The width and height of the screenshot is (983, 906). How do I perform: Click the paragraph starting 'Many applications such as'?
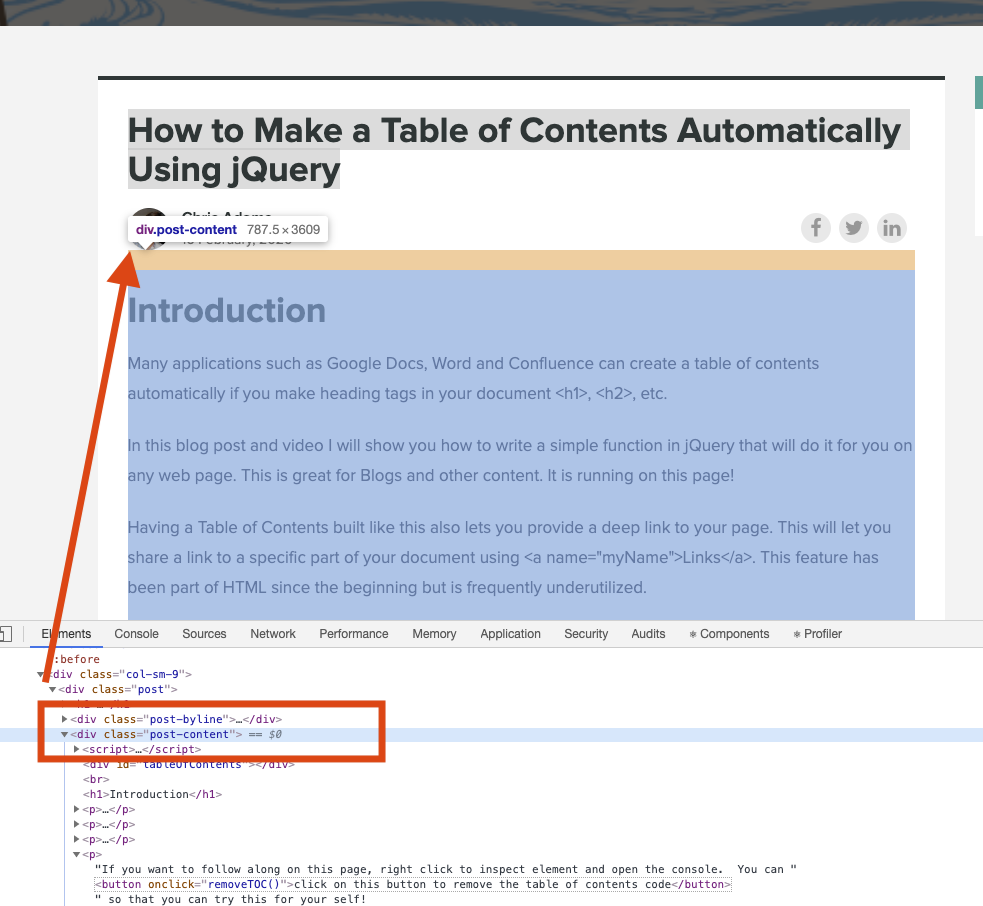tap(473, 378)
